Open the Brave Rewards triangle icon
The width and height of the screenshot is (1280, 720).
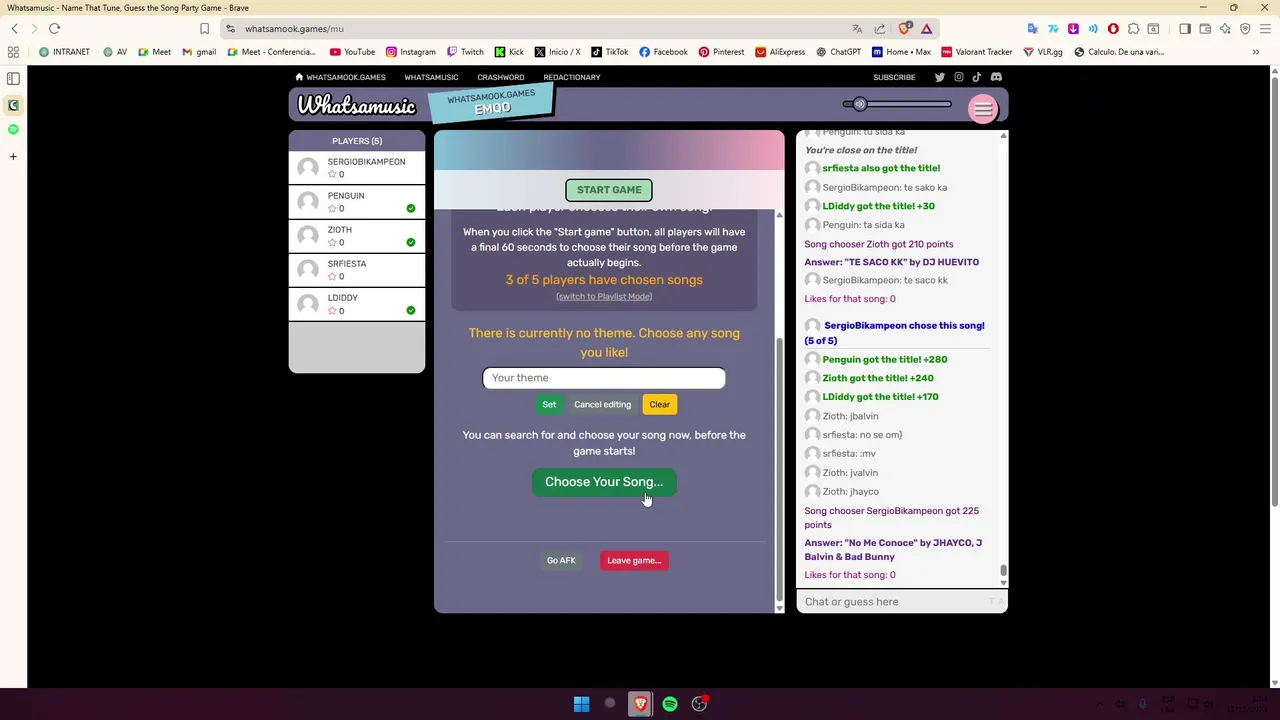pyautogui.click(x=927, y=29)
